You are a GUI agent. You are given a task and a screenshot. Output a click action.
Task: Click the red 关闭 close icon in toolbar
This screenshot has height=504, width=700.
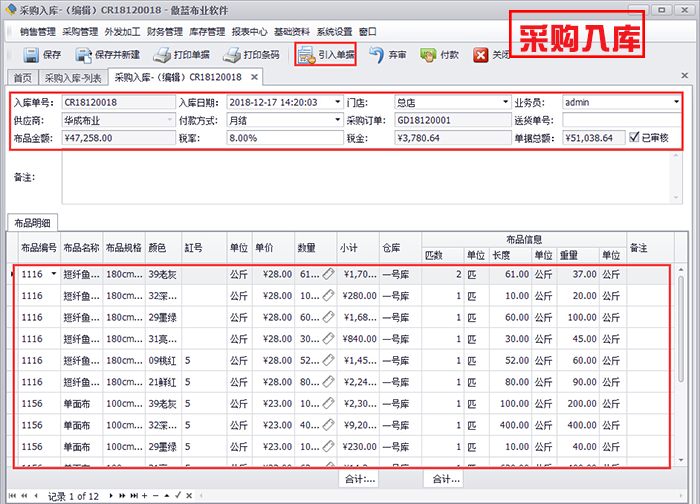481,55
